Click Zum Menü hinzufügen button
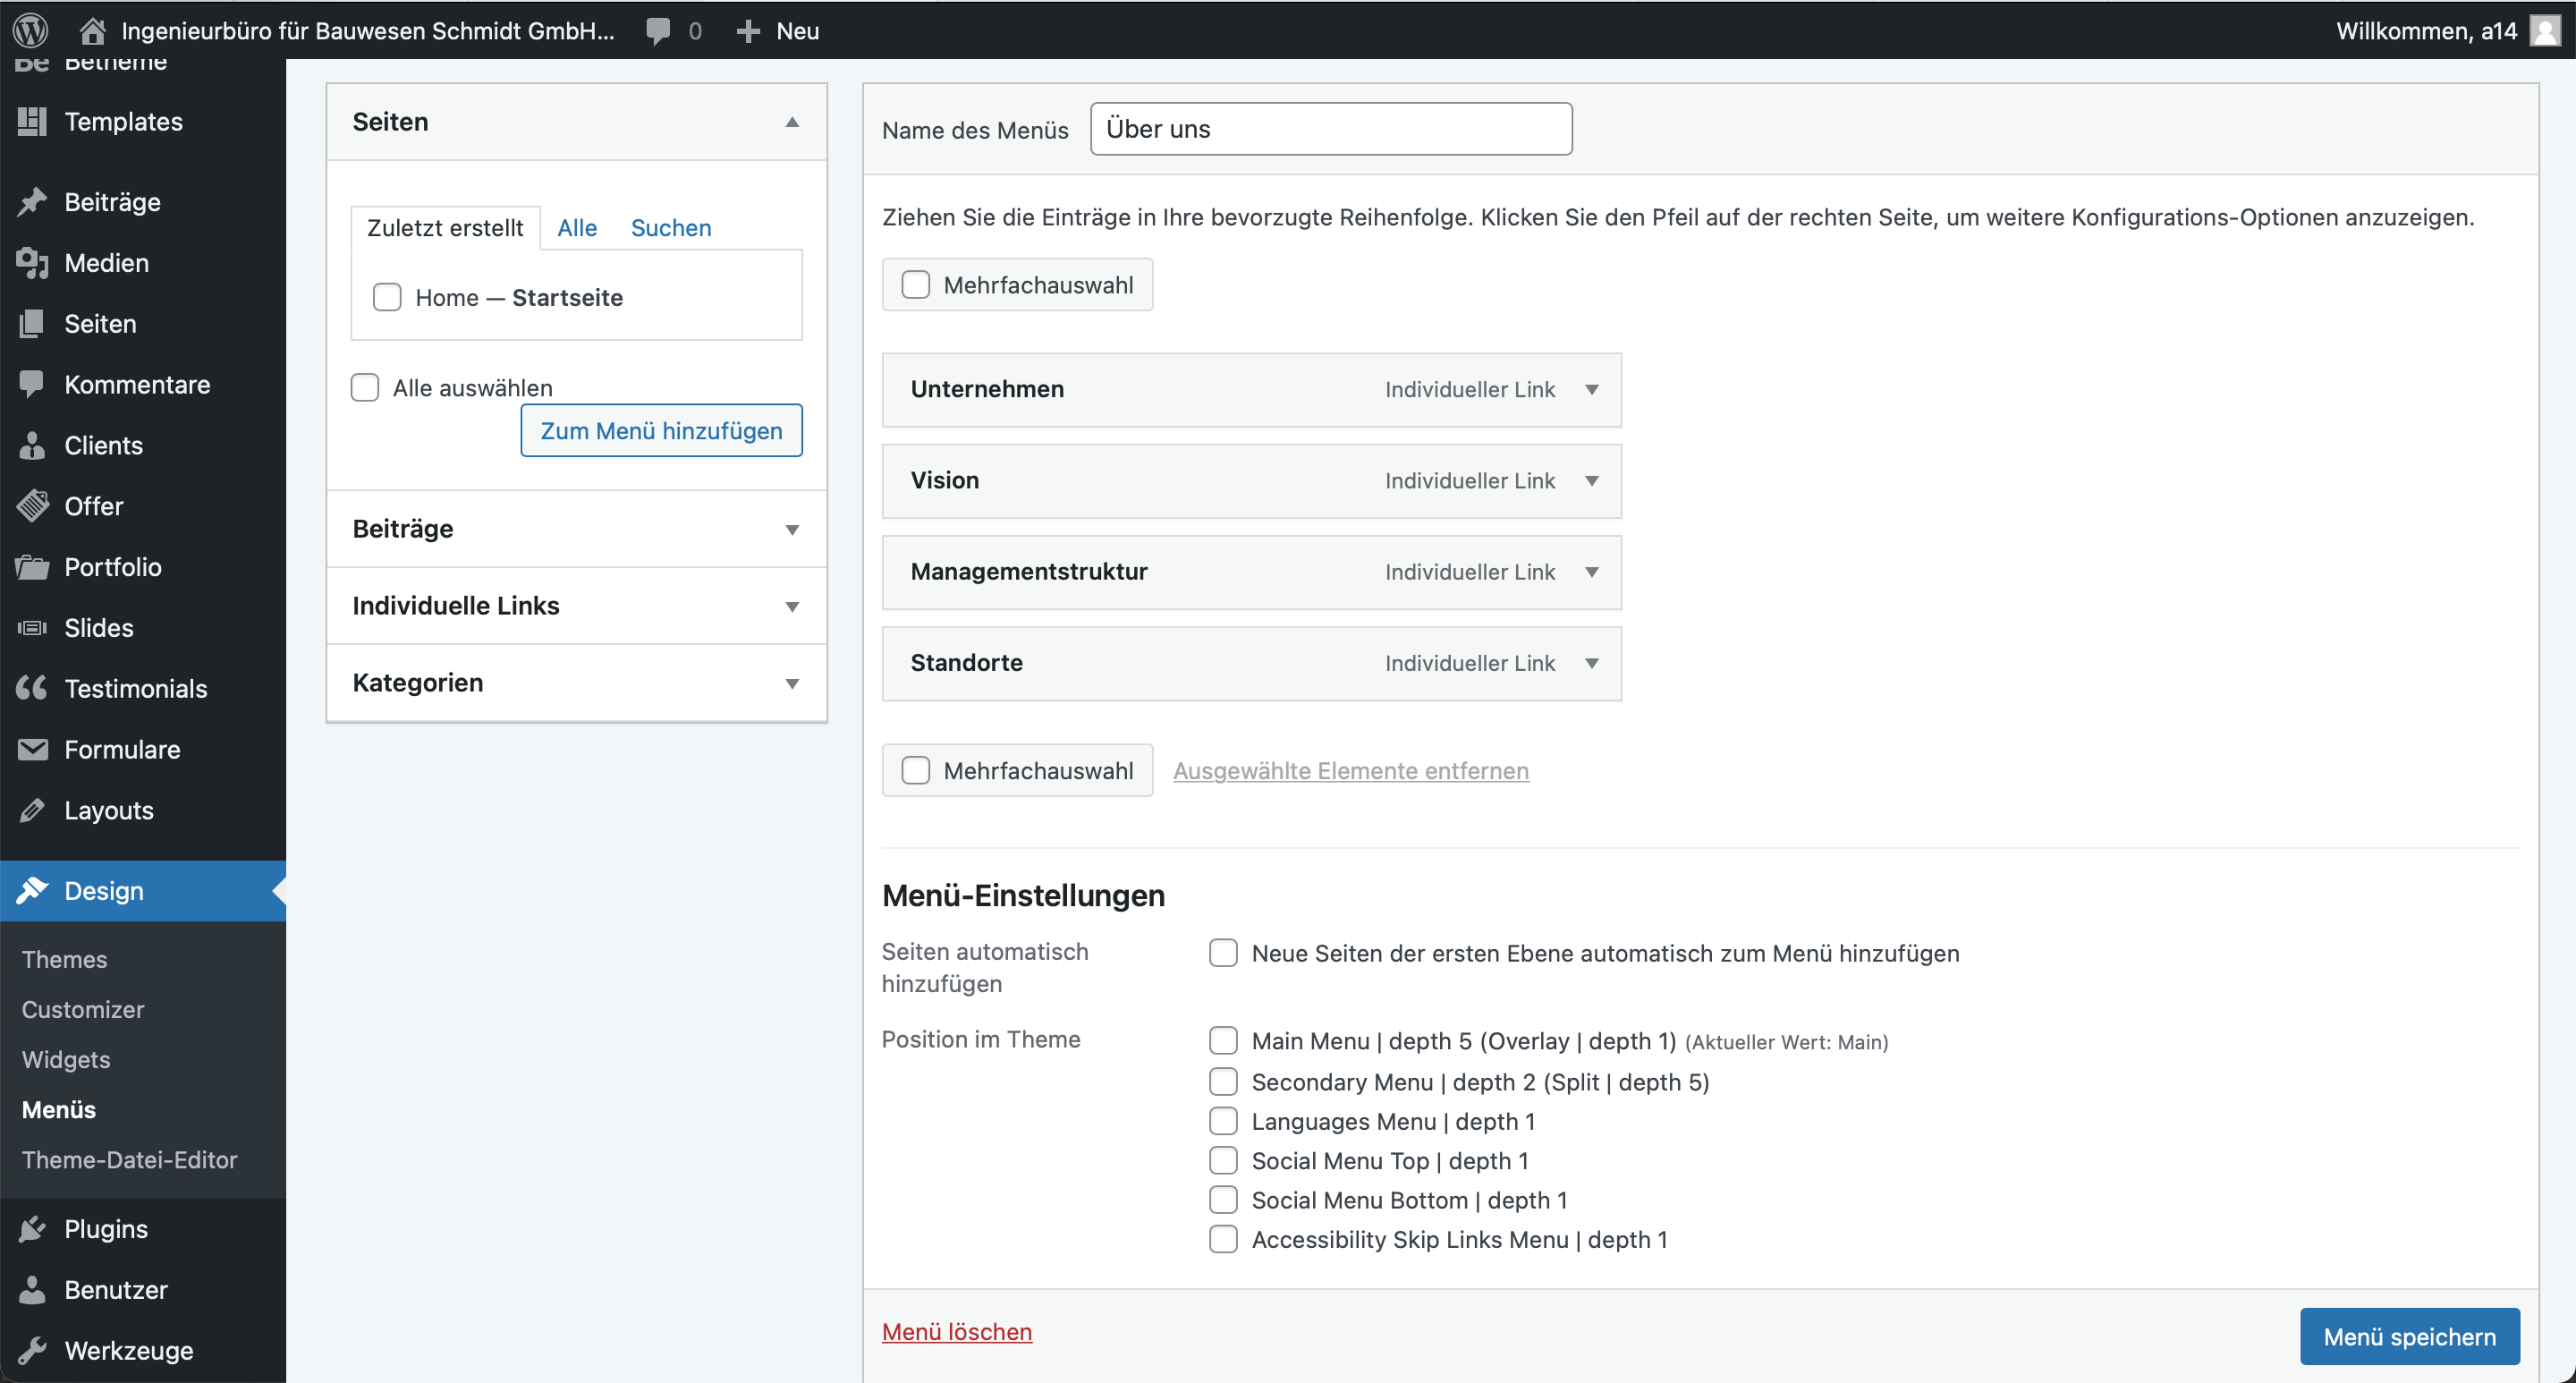Viewport: 2576px width, 1383px height. [661, 429]
